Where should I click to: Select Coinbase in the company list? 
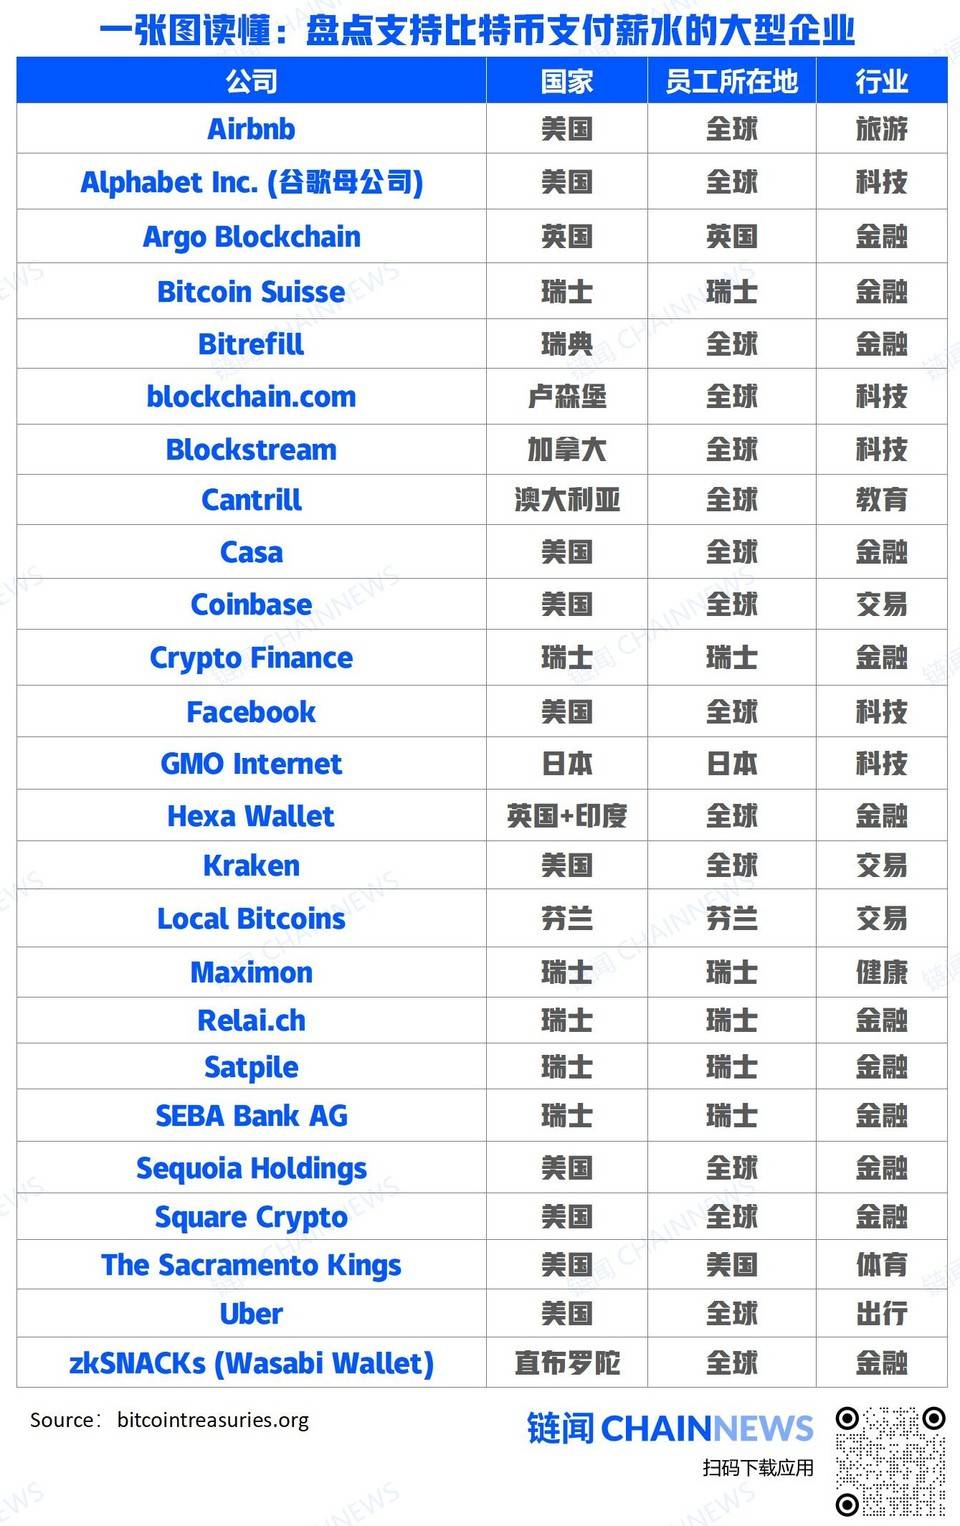(x=251, y=604)
